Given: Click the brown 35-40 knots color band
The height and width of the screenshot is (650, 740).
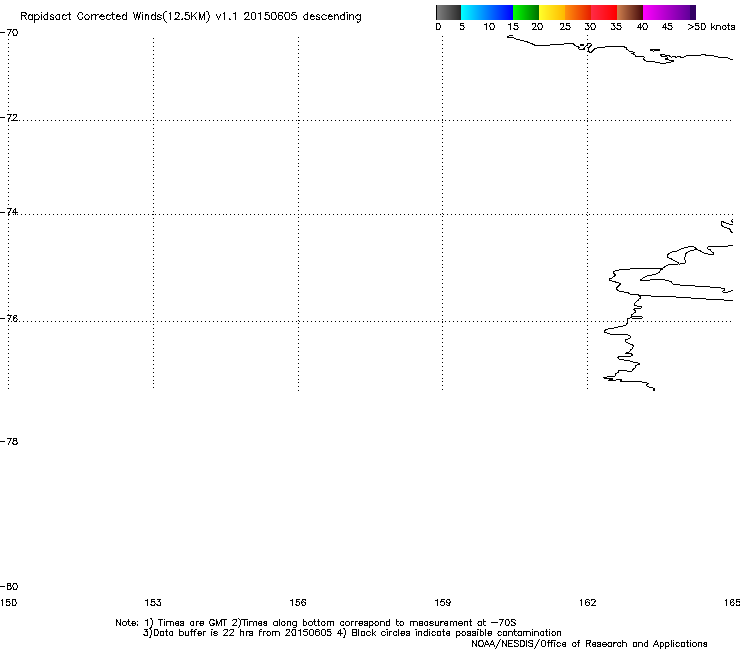Looking at the screenshot, I should [x=630, y=12].
